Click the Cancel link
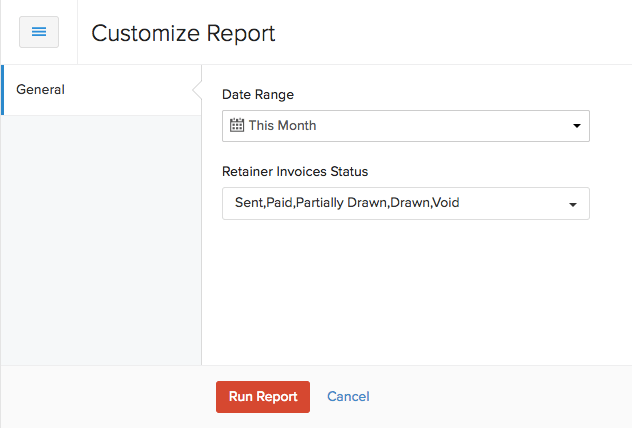Viewport: 632px width, 428px height. click(x=348, y=397)
